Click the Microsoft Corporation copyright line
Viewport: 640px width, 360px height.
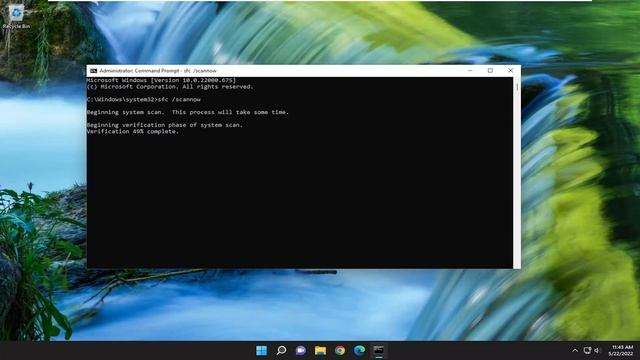170,87
